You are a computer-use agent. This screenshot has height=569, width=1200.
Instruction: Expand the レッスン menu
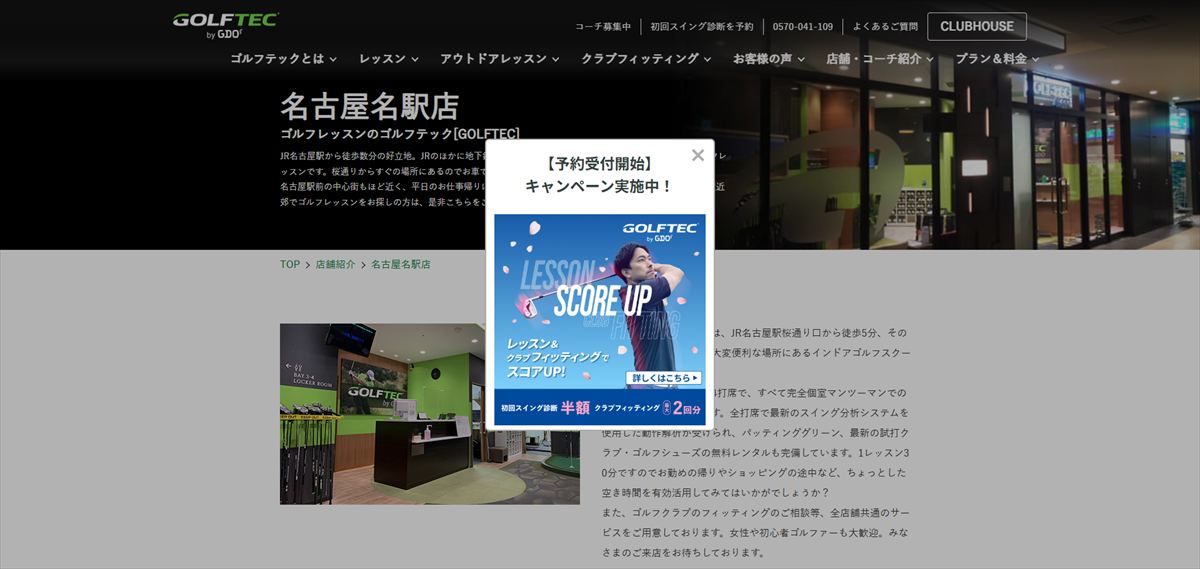389,59
